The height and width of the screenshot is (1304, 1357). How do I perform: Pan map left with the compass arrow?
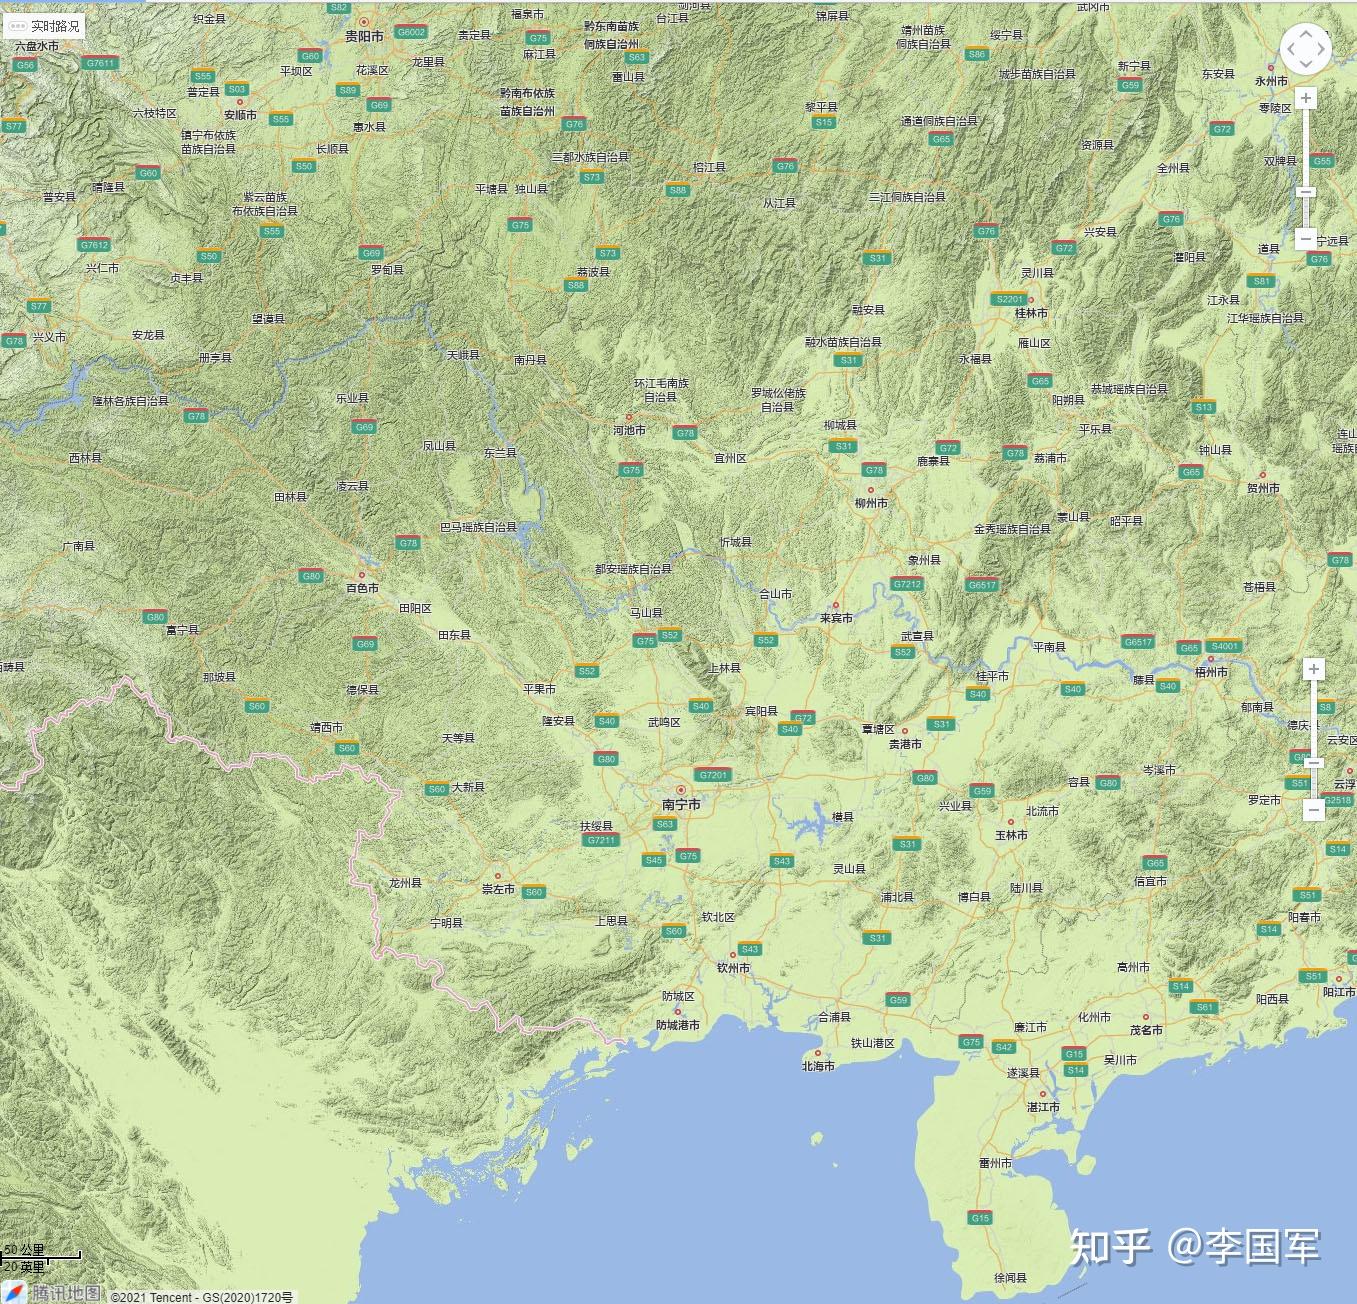tap(1289, 49)
